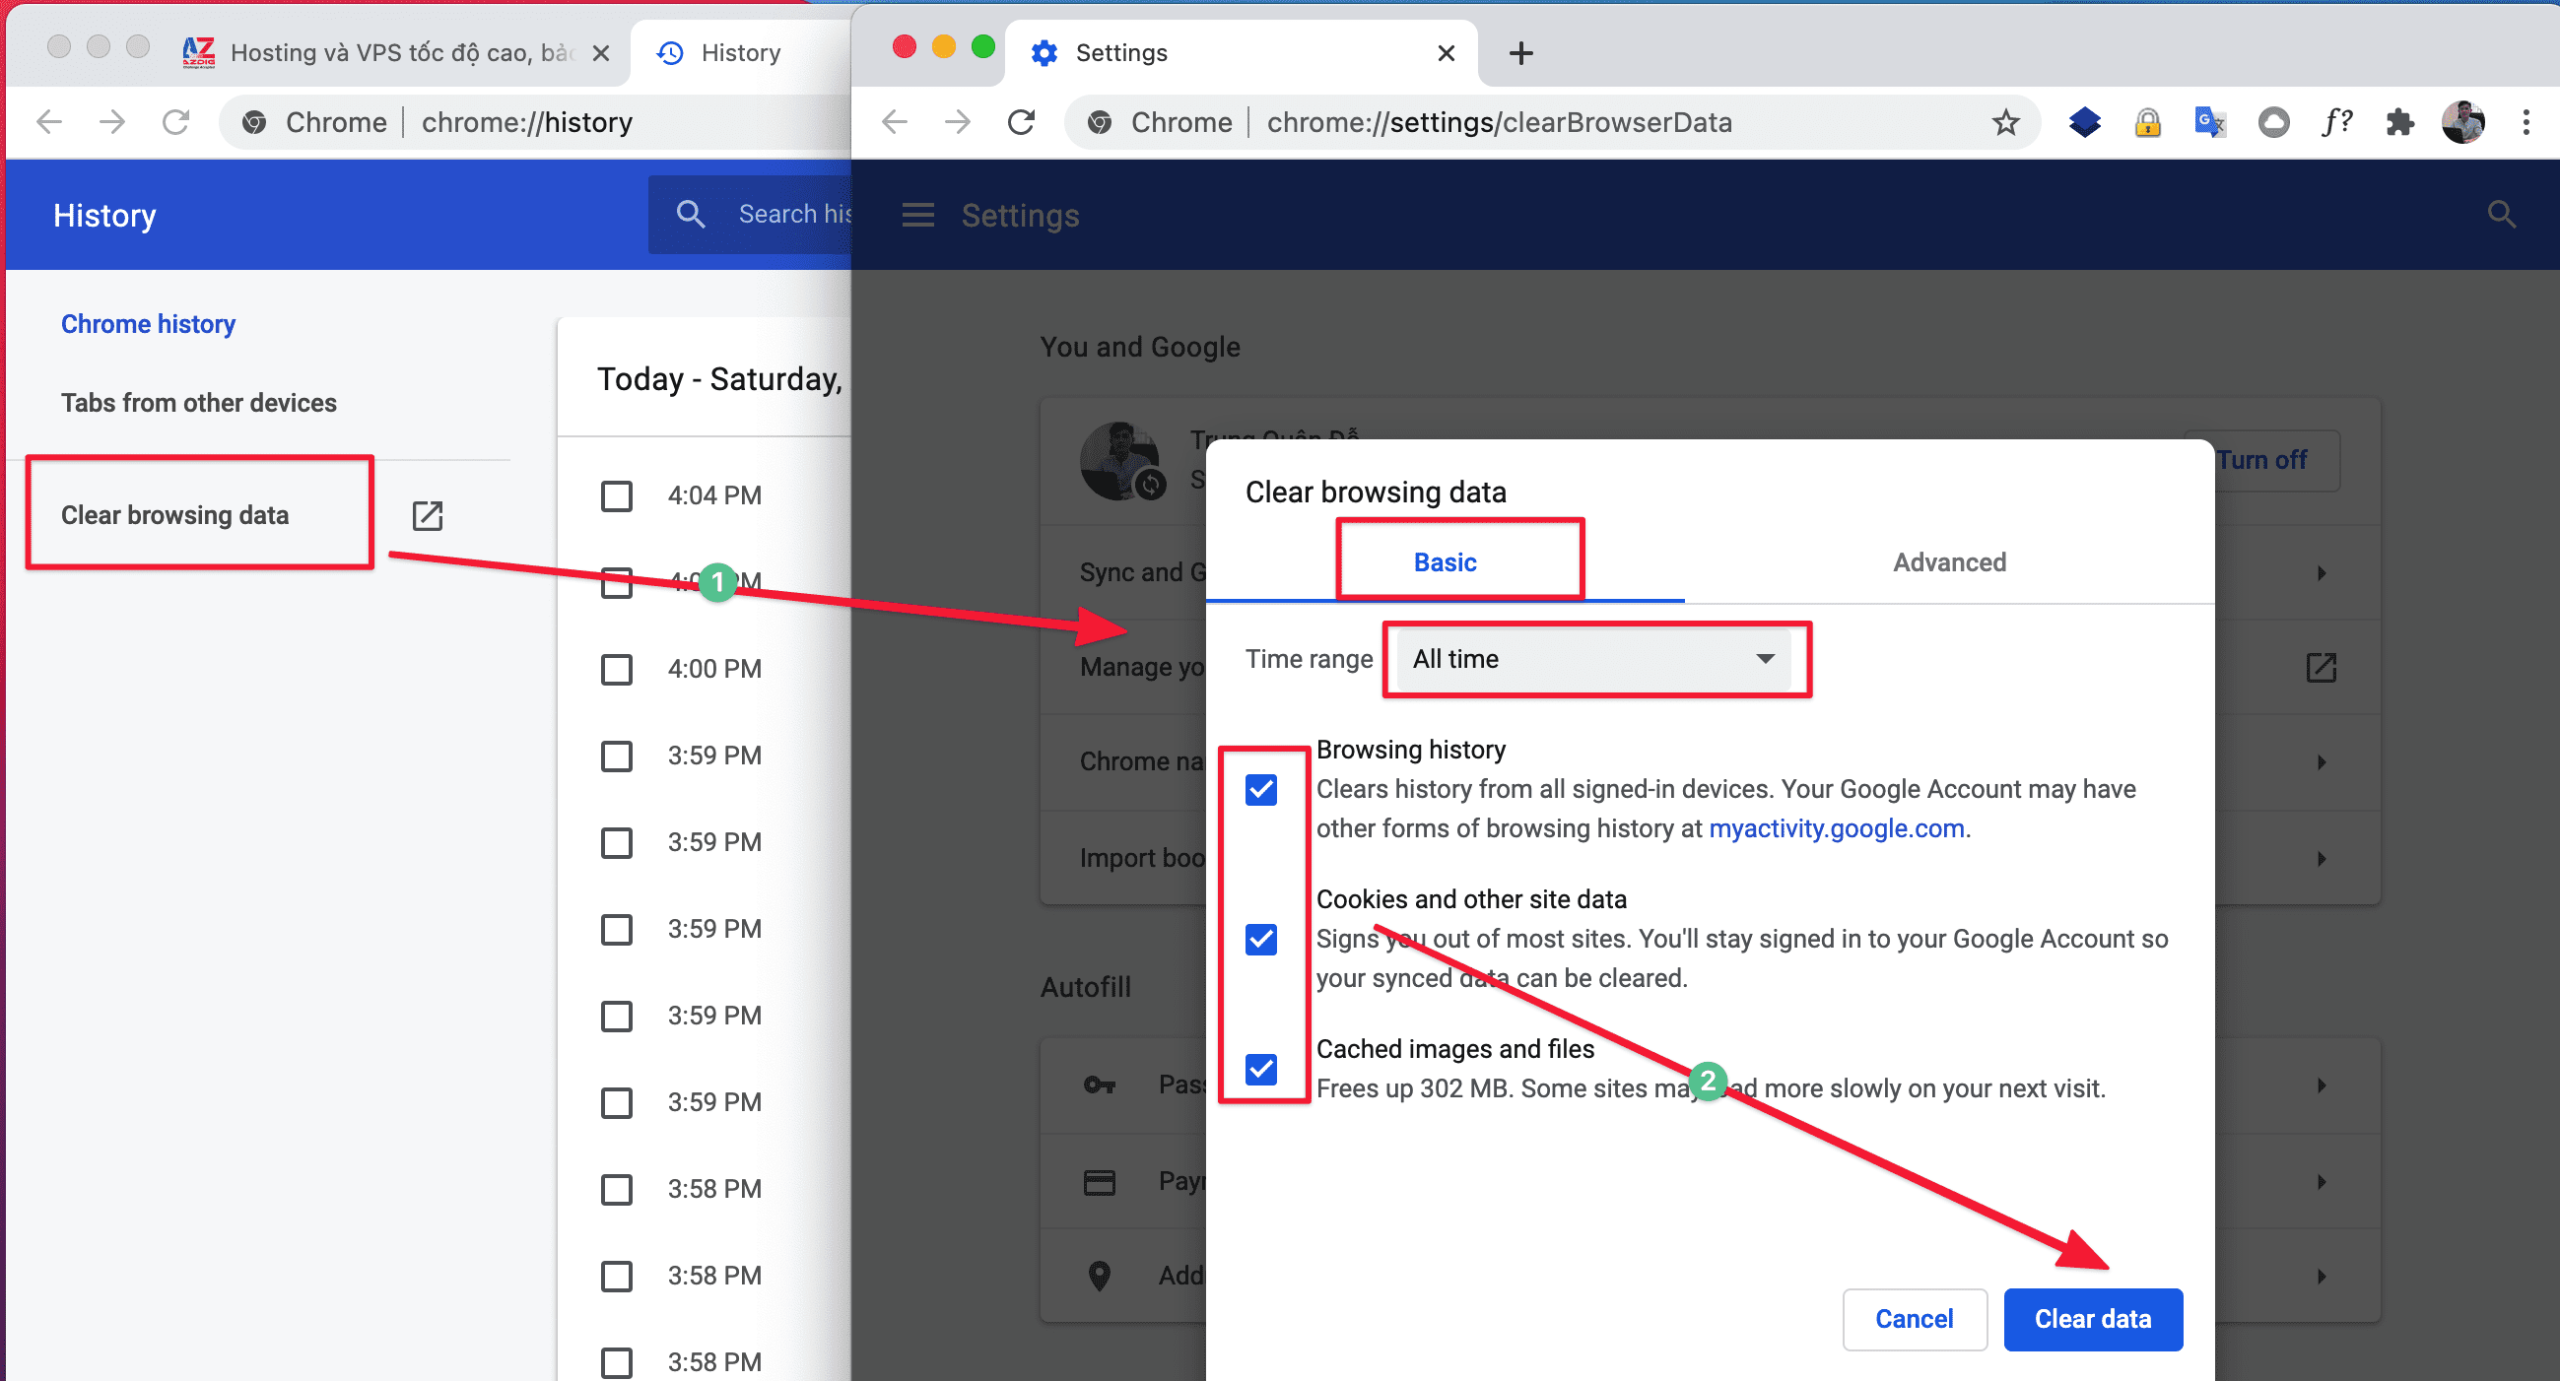The height and width of the screenshot is (1381, 2560).
Task: Click the Addresses location pin icon
Action: click(x=1099, y=1276)
